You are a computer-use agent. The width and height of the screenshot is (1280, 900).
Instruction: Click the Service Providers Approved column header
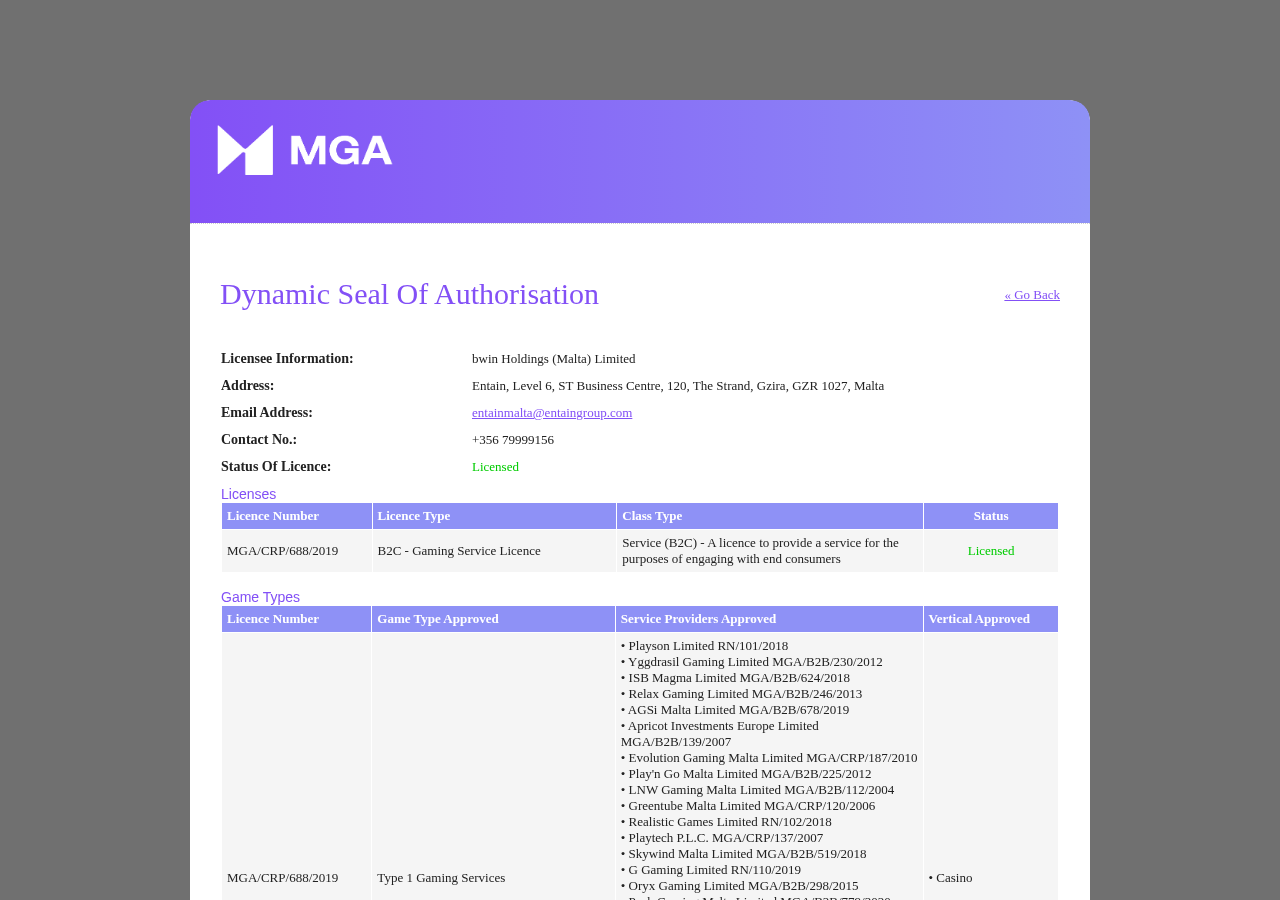tap(769, 619)
